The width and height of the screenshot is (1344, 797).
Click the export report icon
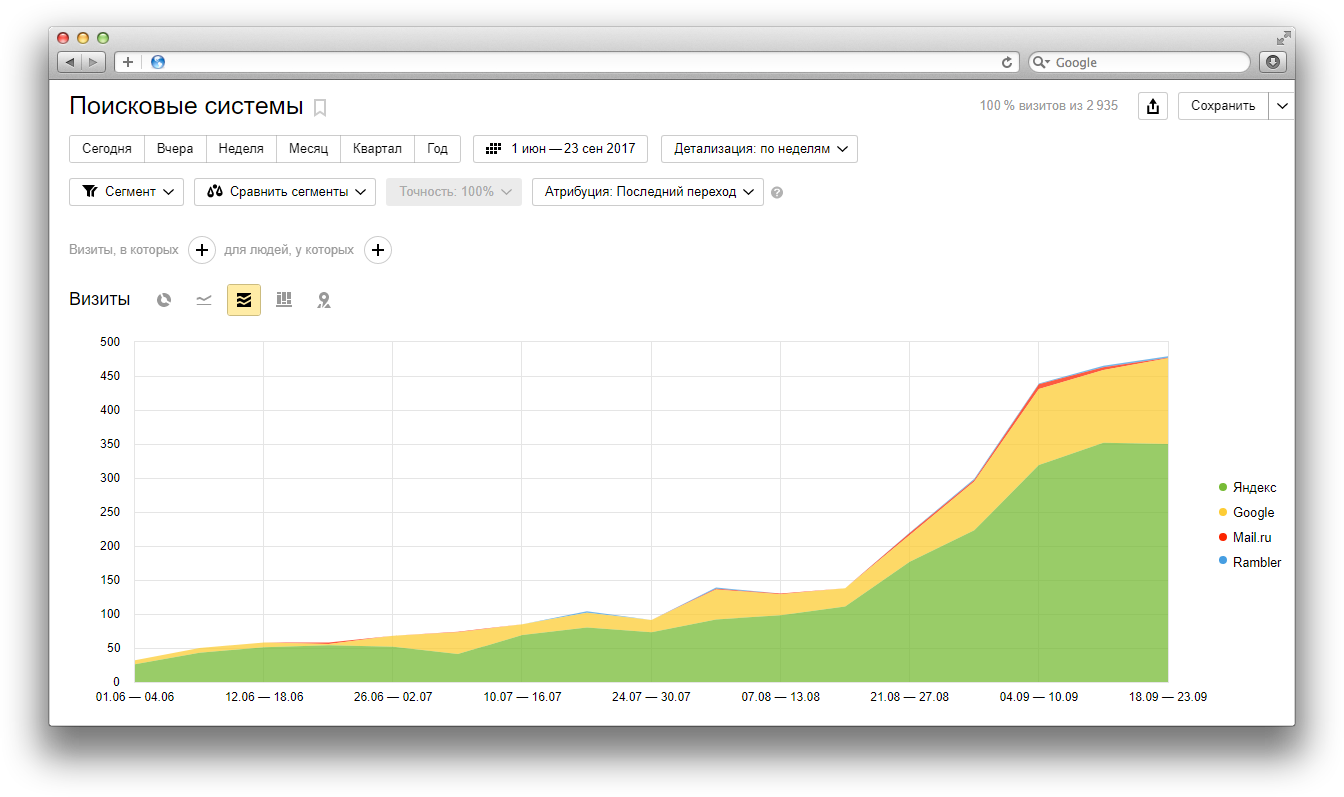pos(1153,106)
